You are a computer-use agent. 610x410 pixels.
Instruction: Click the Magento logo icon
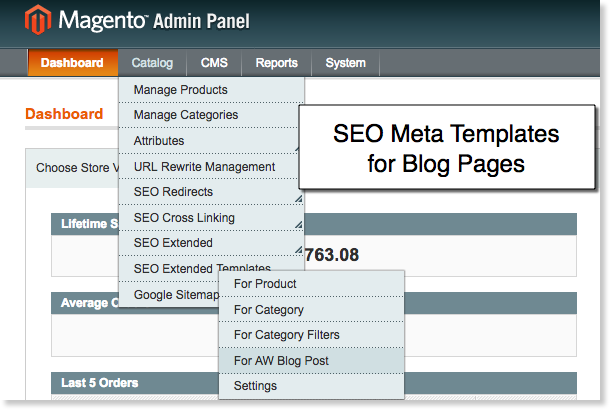pos(38,19)
